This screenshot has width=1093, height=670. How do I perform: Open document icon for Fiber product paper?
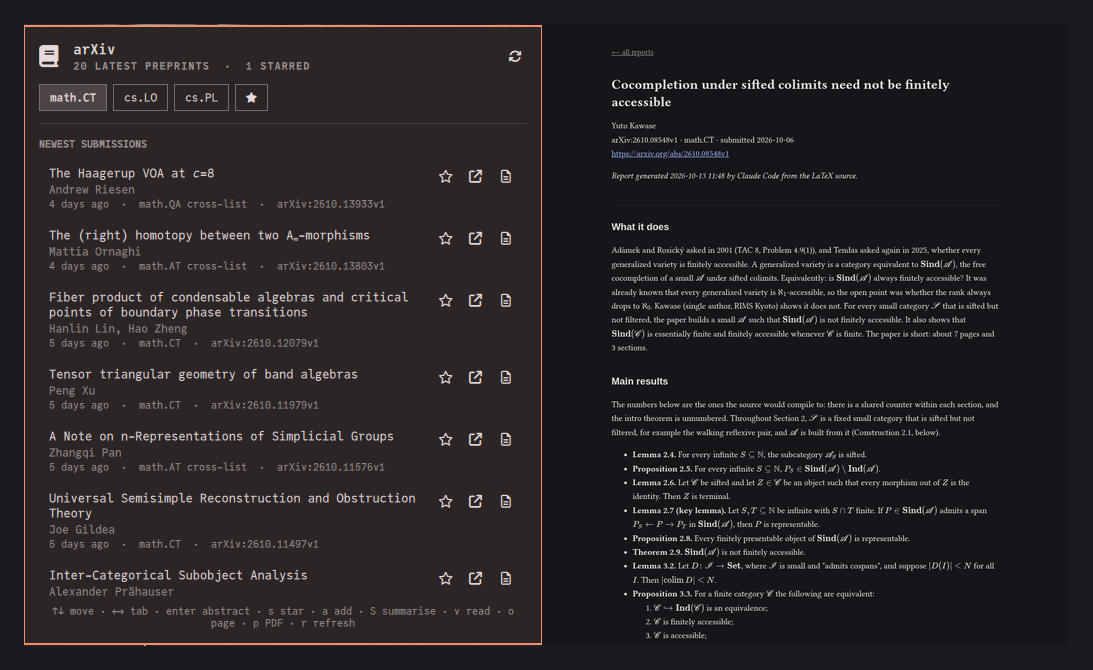click(x=506, y=300)
